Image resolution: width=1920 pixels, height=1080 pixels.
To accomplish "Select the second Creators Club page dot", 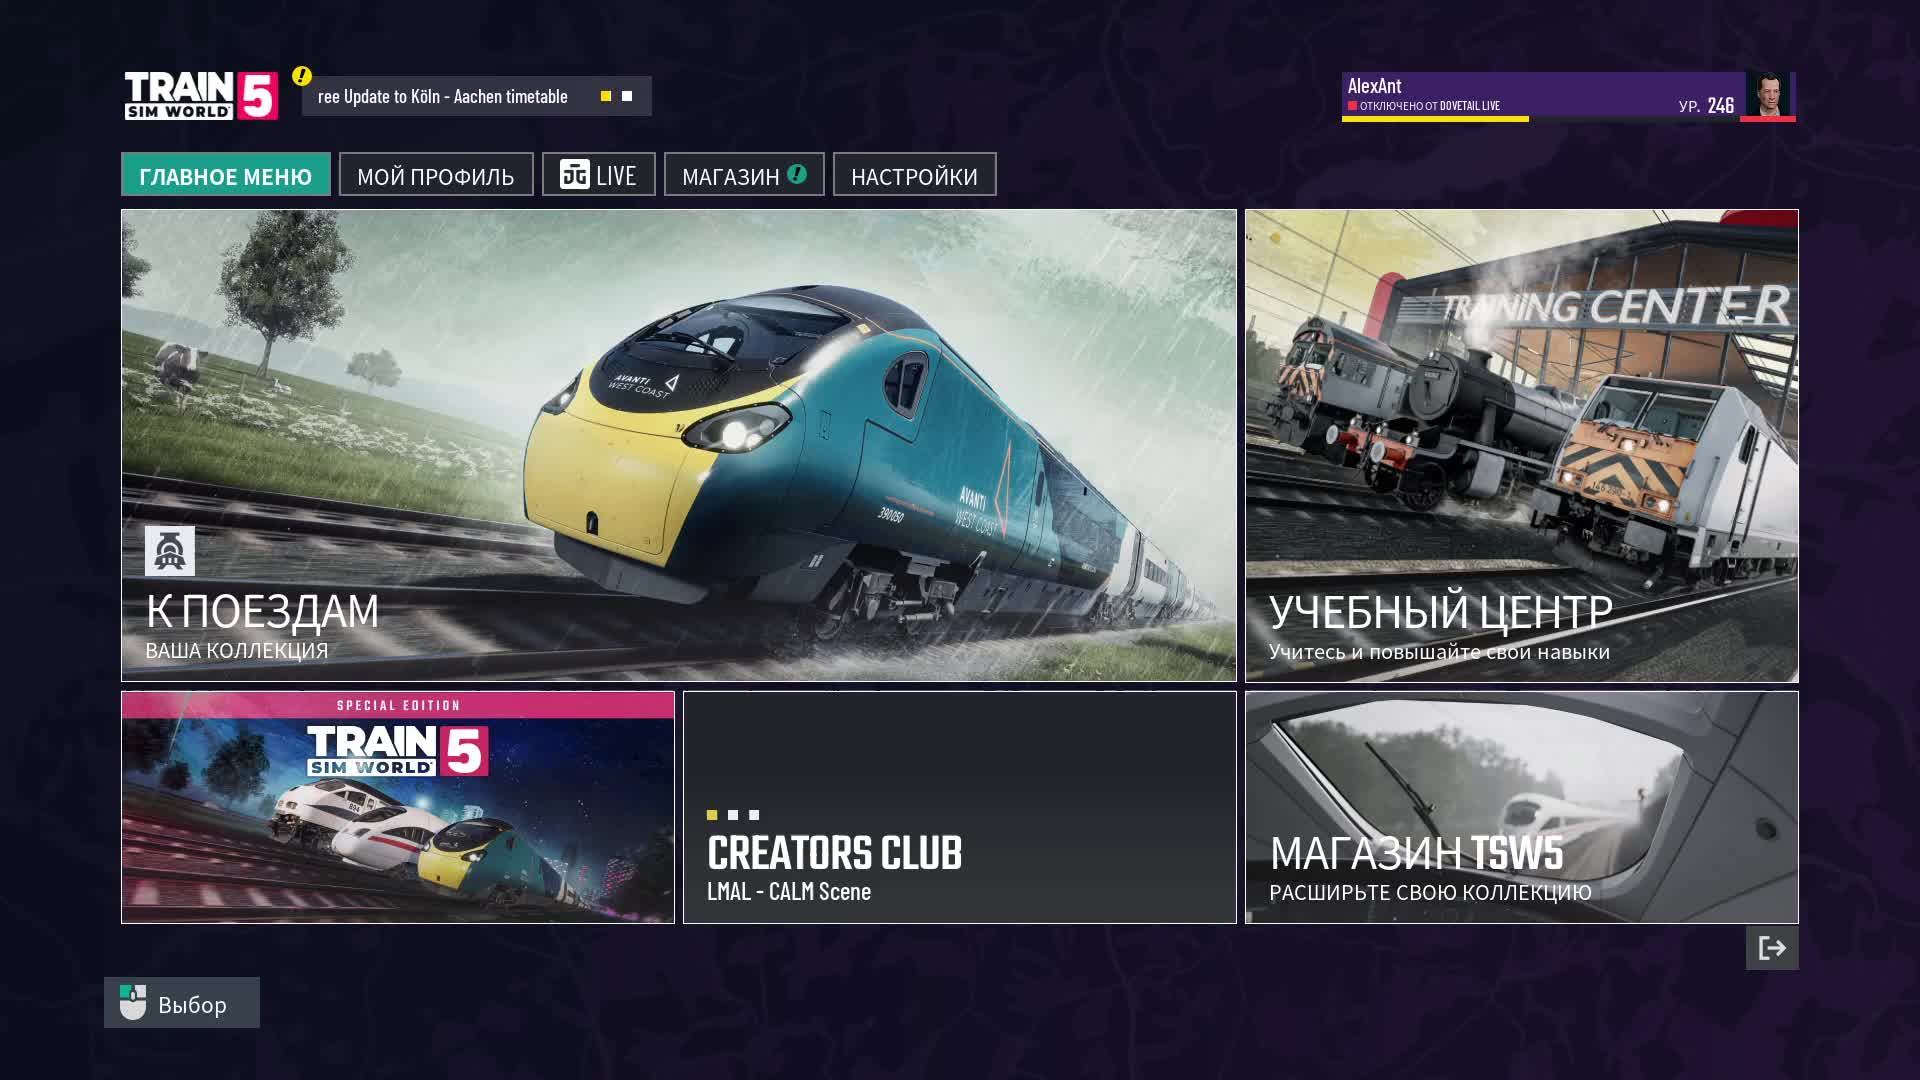I will coord(733,815).
